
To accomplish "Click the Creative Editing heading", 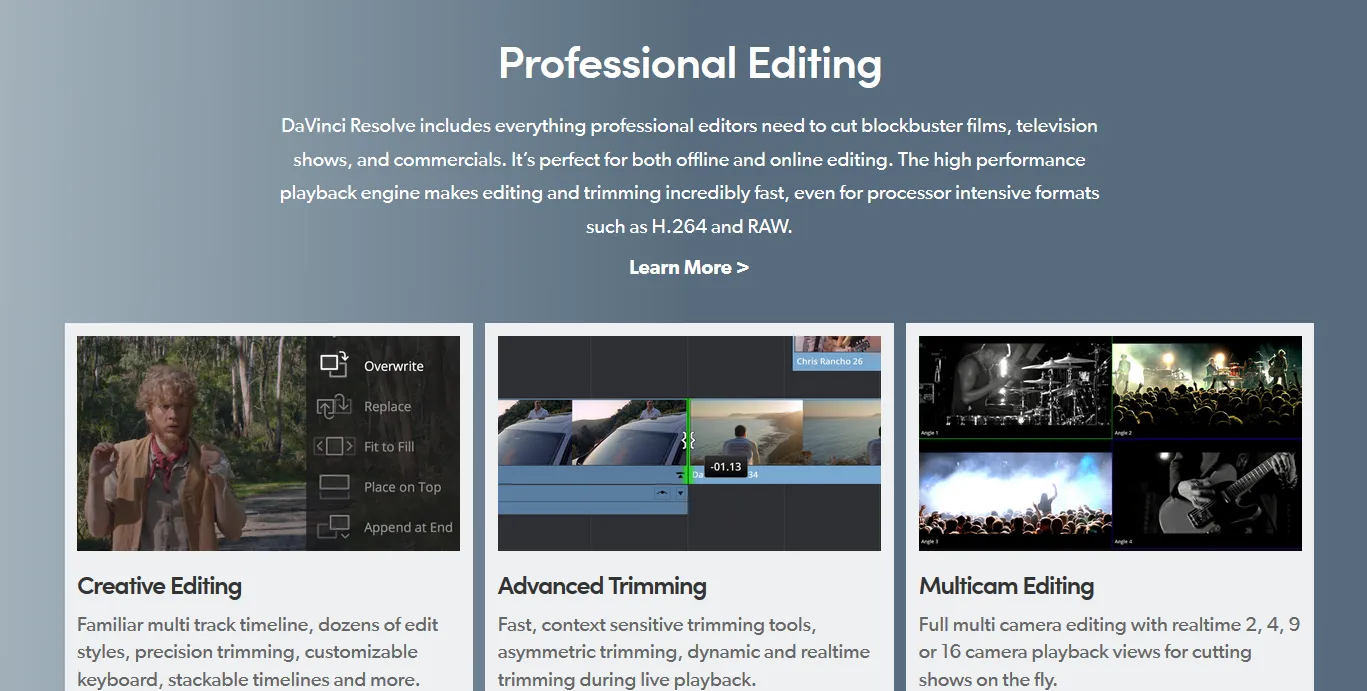I will coord(160,586).
